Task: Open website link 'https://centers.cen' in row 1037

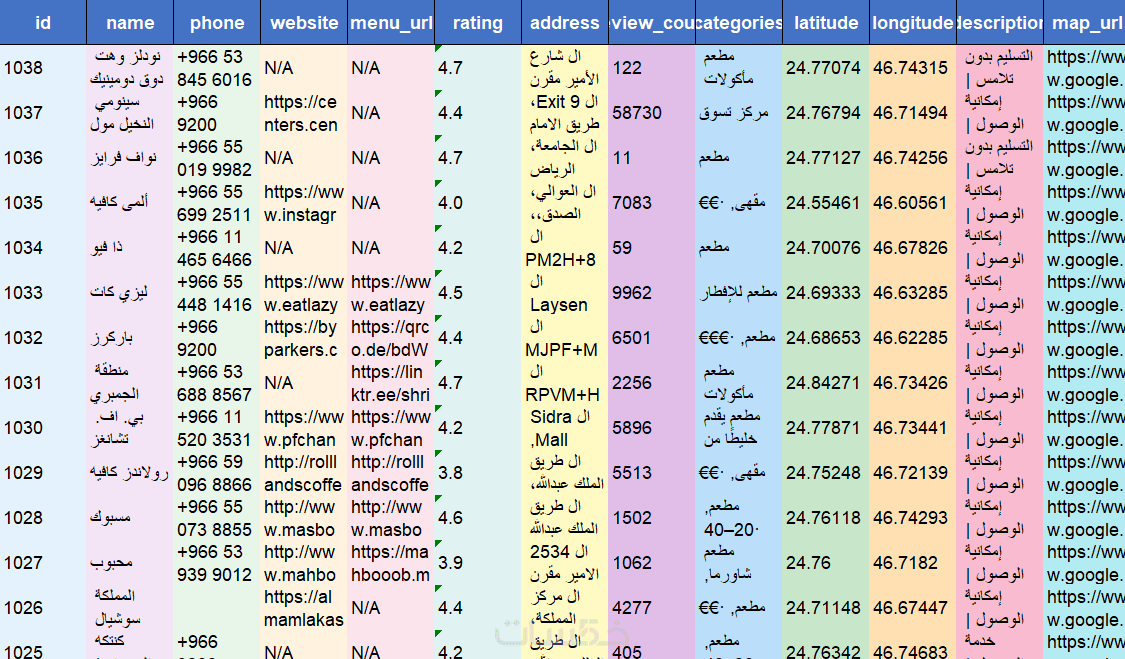Action: point(304,113)
